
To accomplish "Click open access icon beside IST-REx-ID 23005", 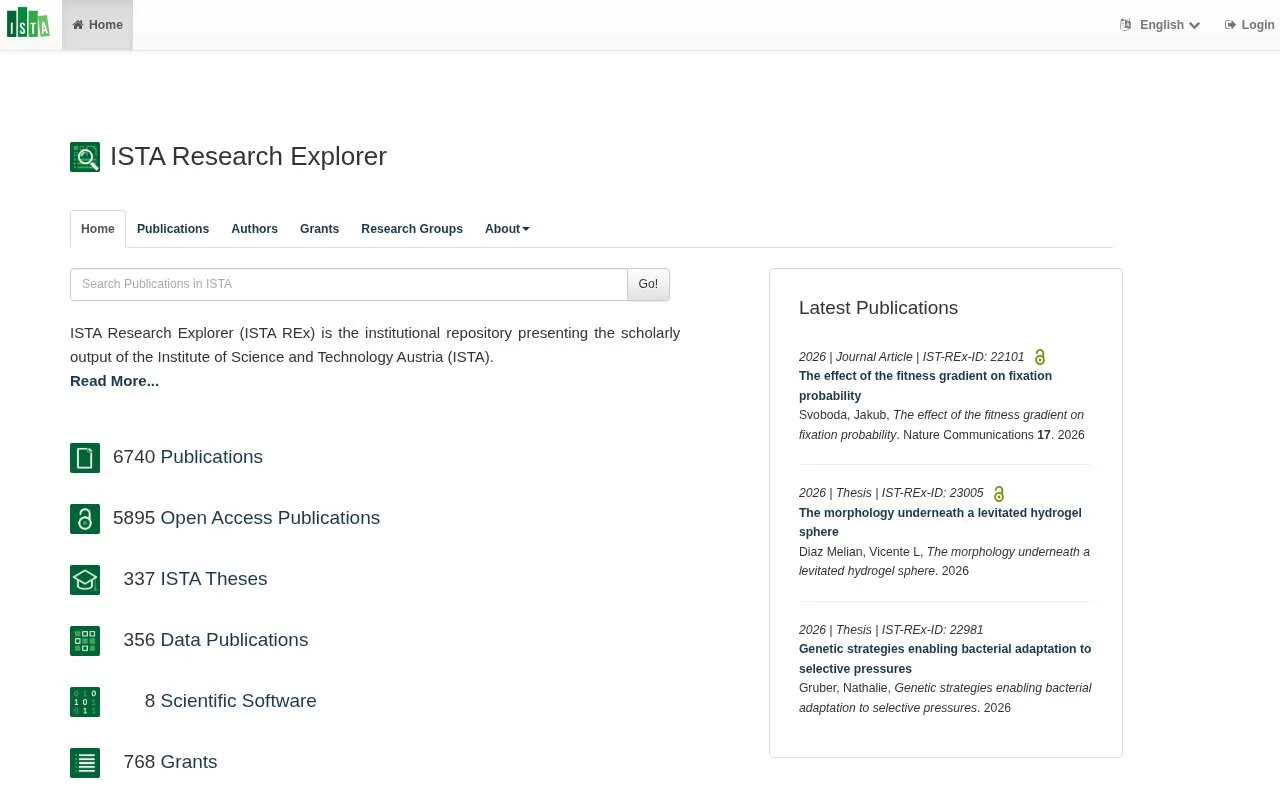I will 999,494.
